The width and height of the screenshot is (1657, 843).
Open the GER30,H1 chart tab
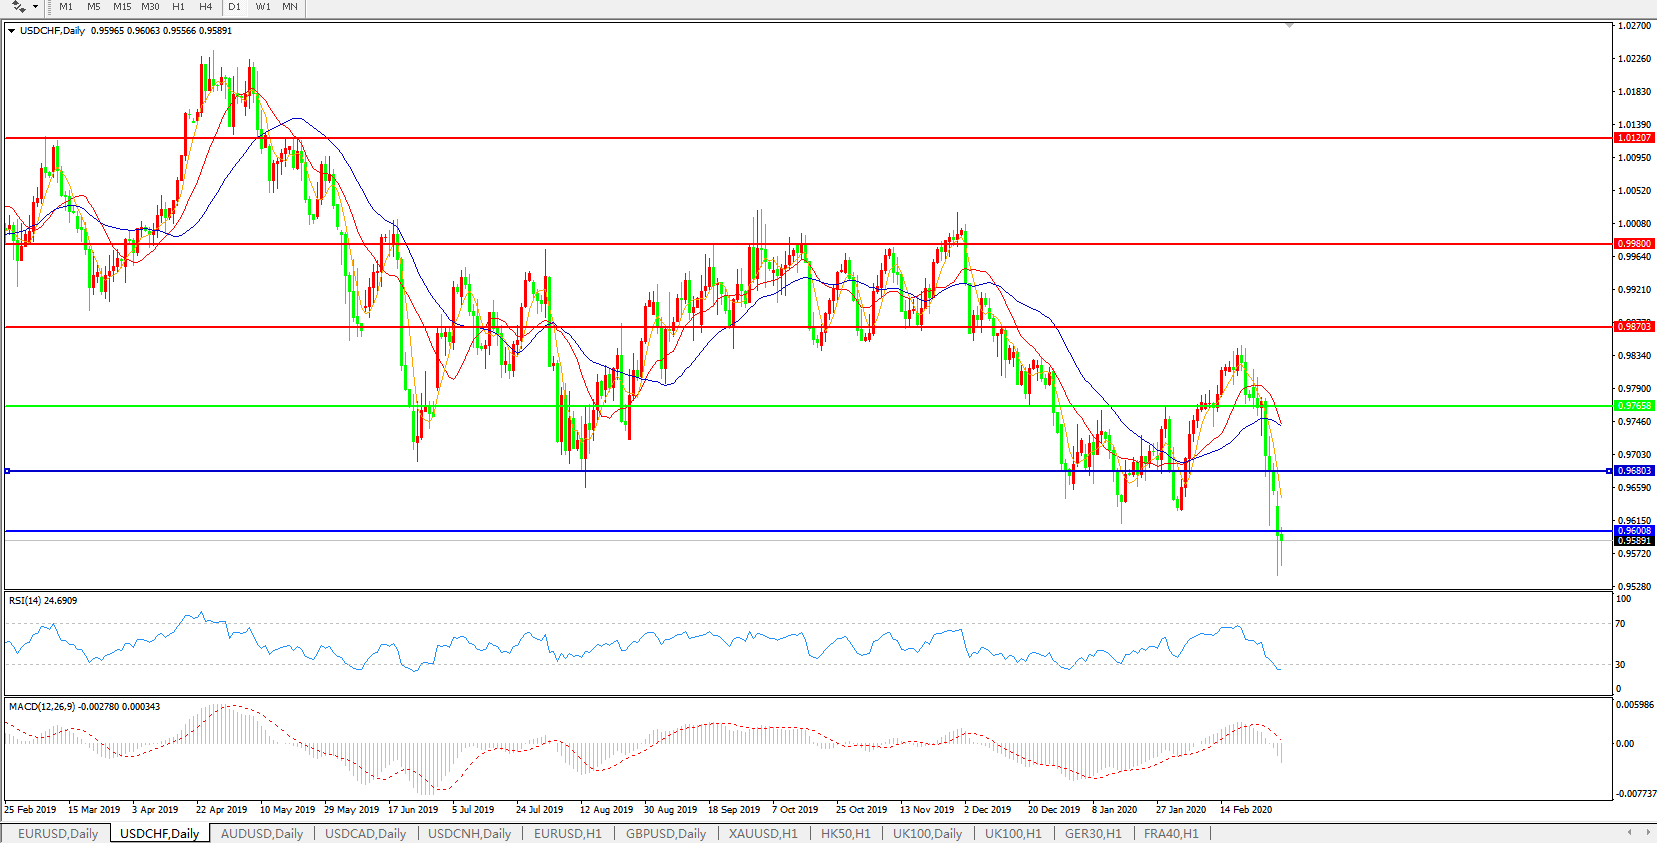pyautogui.click(x=1093, y=833)
